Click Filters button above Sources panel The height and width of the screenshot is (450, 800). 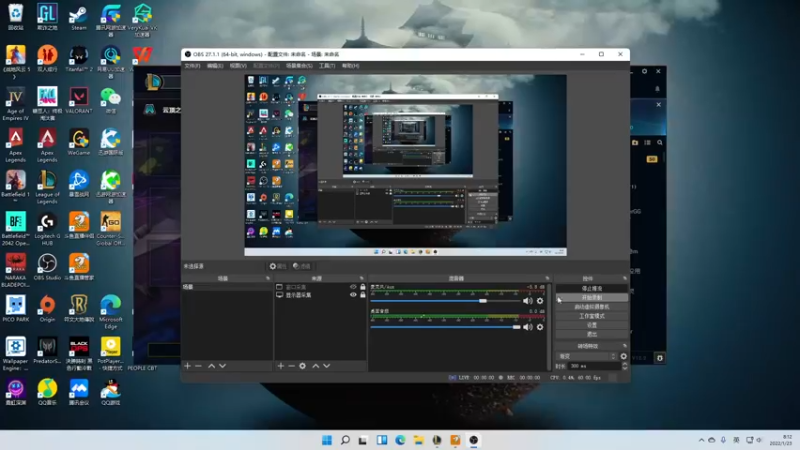click(302, 266)
